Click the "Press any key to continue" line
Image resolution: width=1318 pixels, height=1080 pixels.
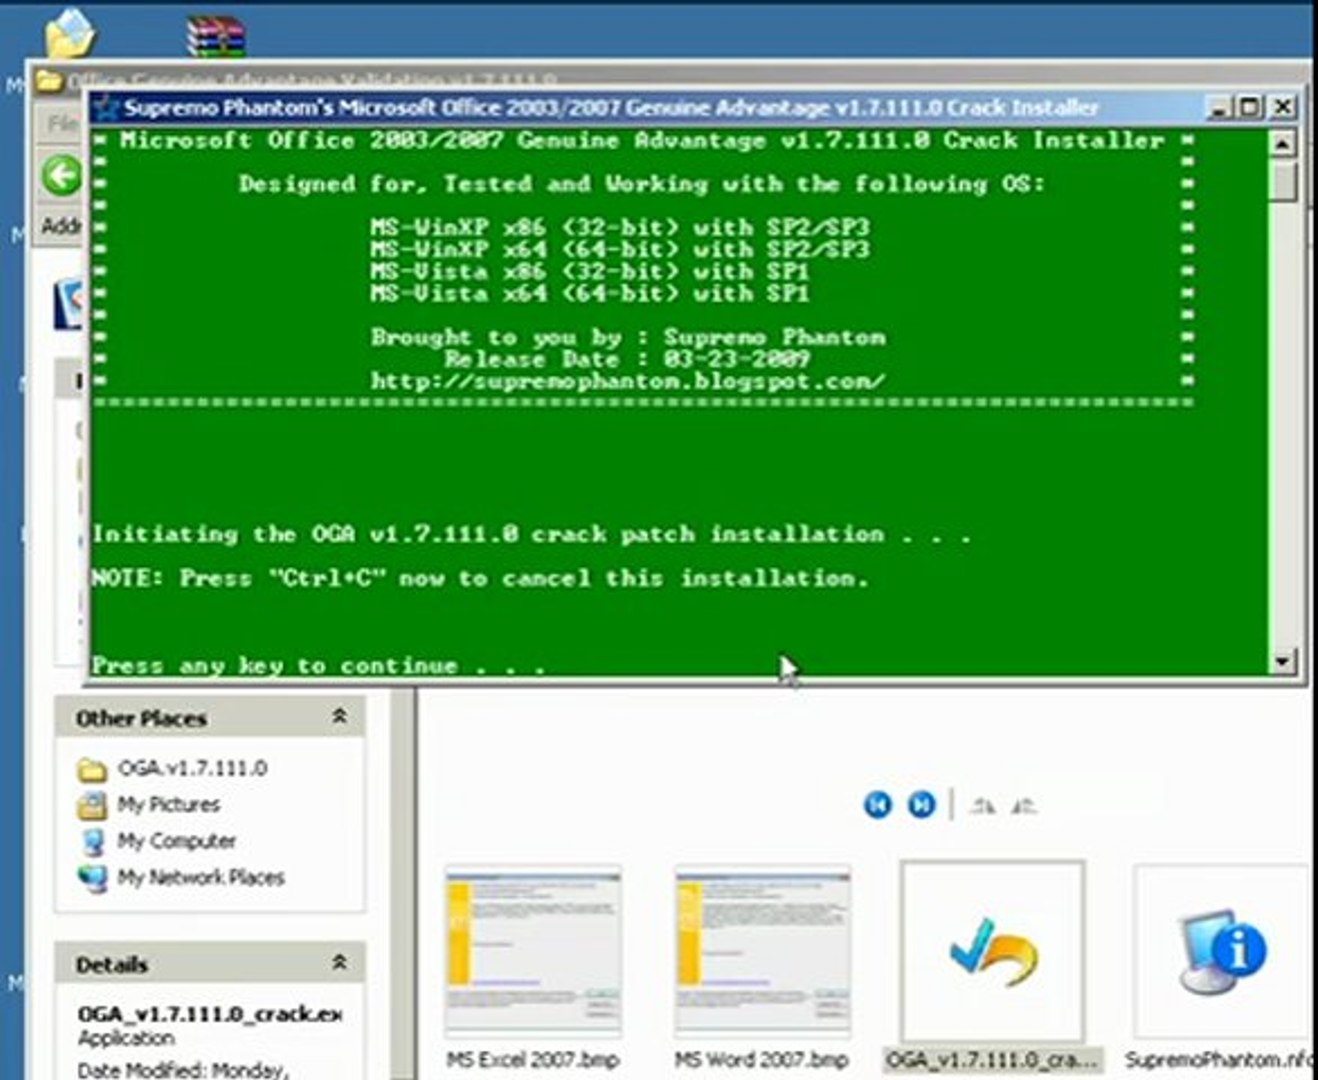(x=318, y=665)
